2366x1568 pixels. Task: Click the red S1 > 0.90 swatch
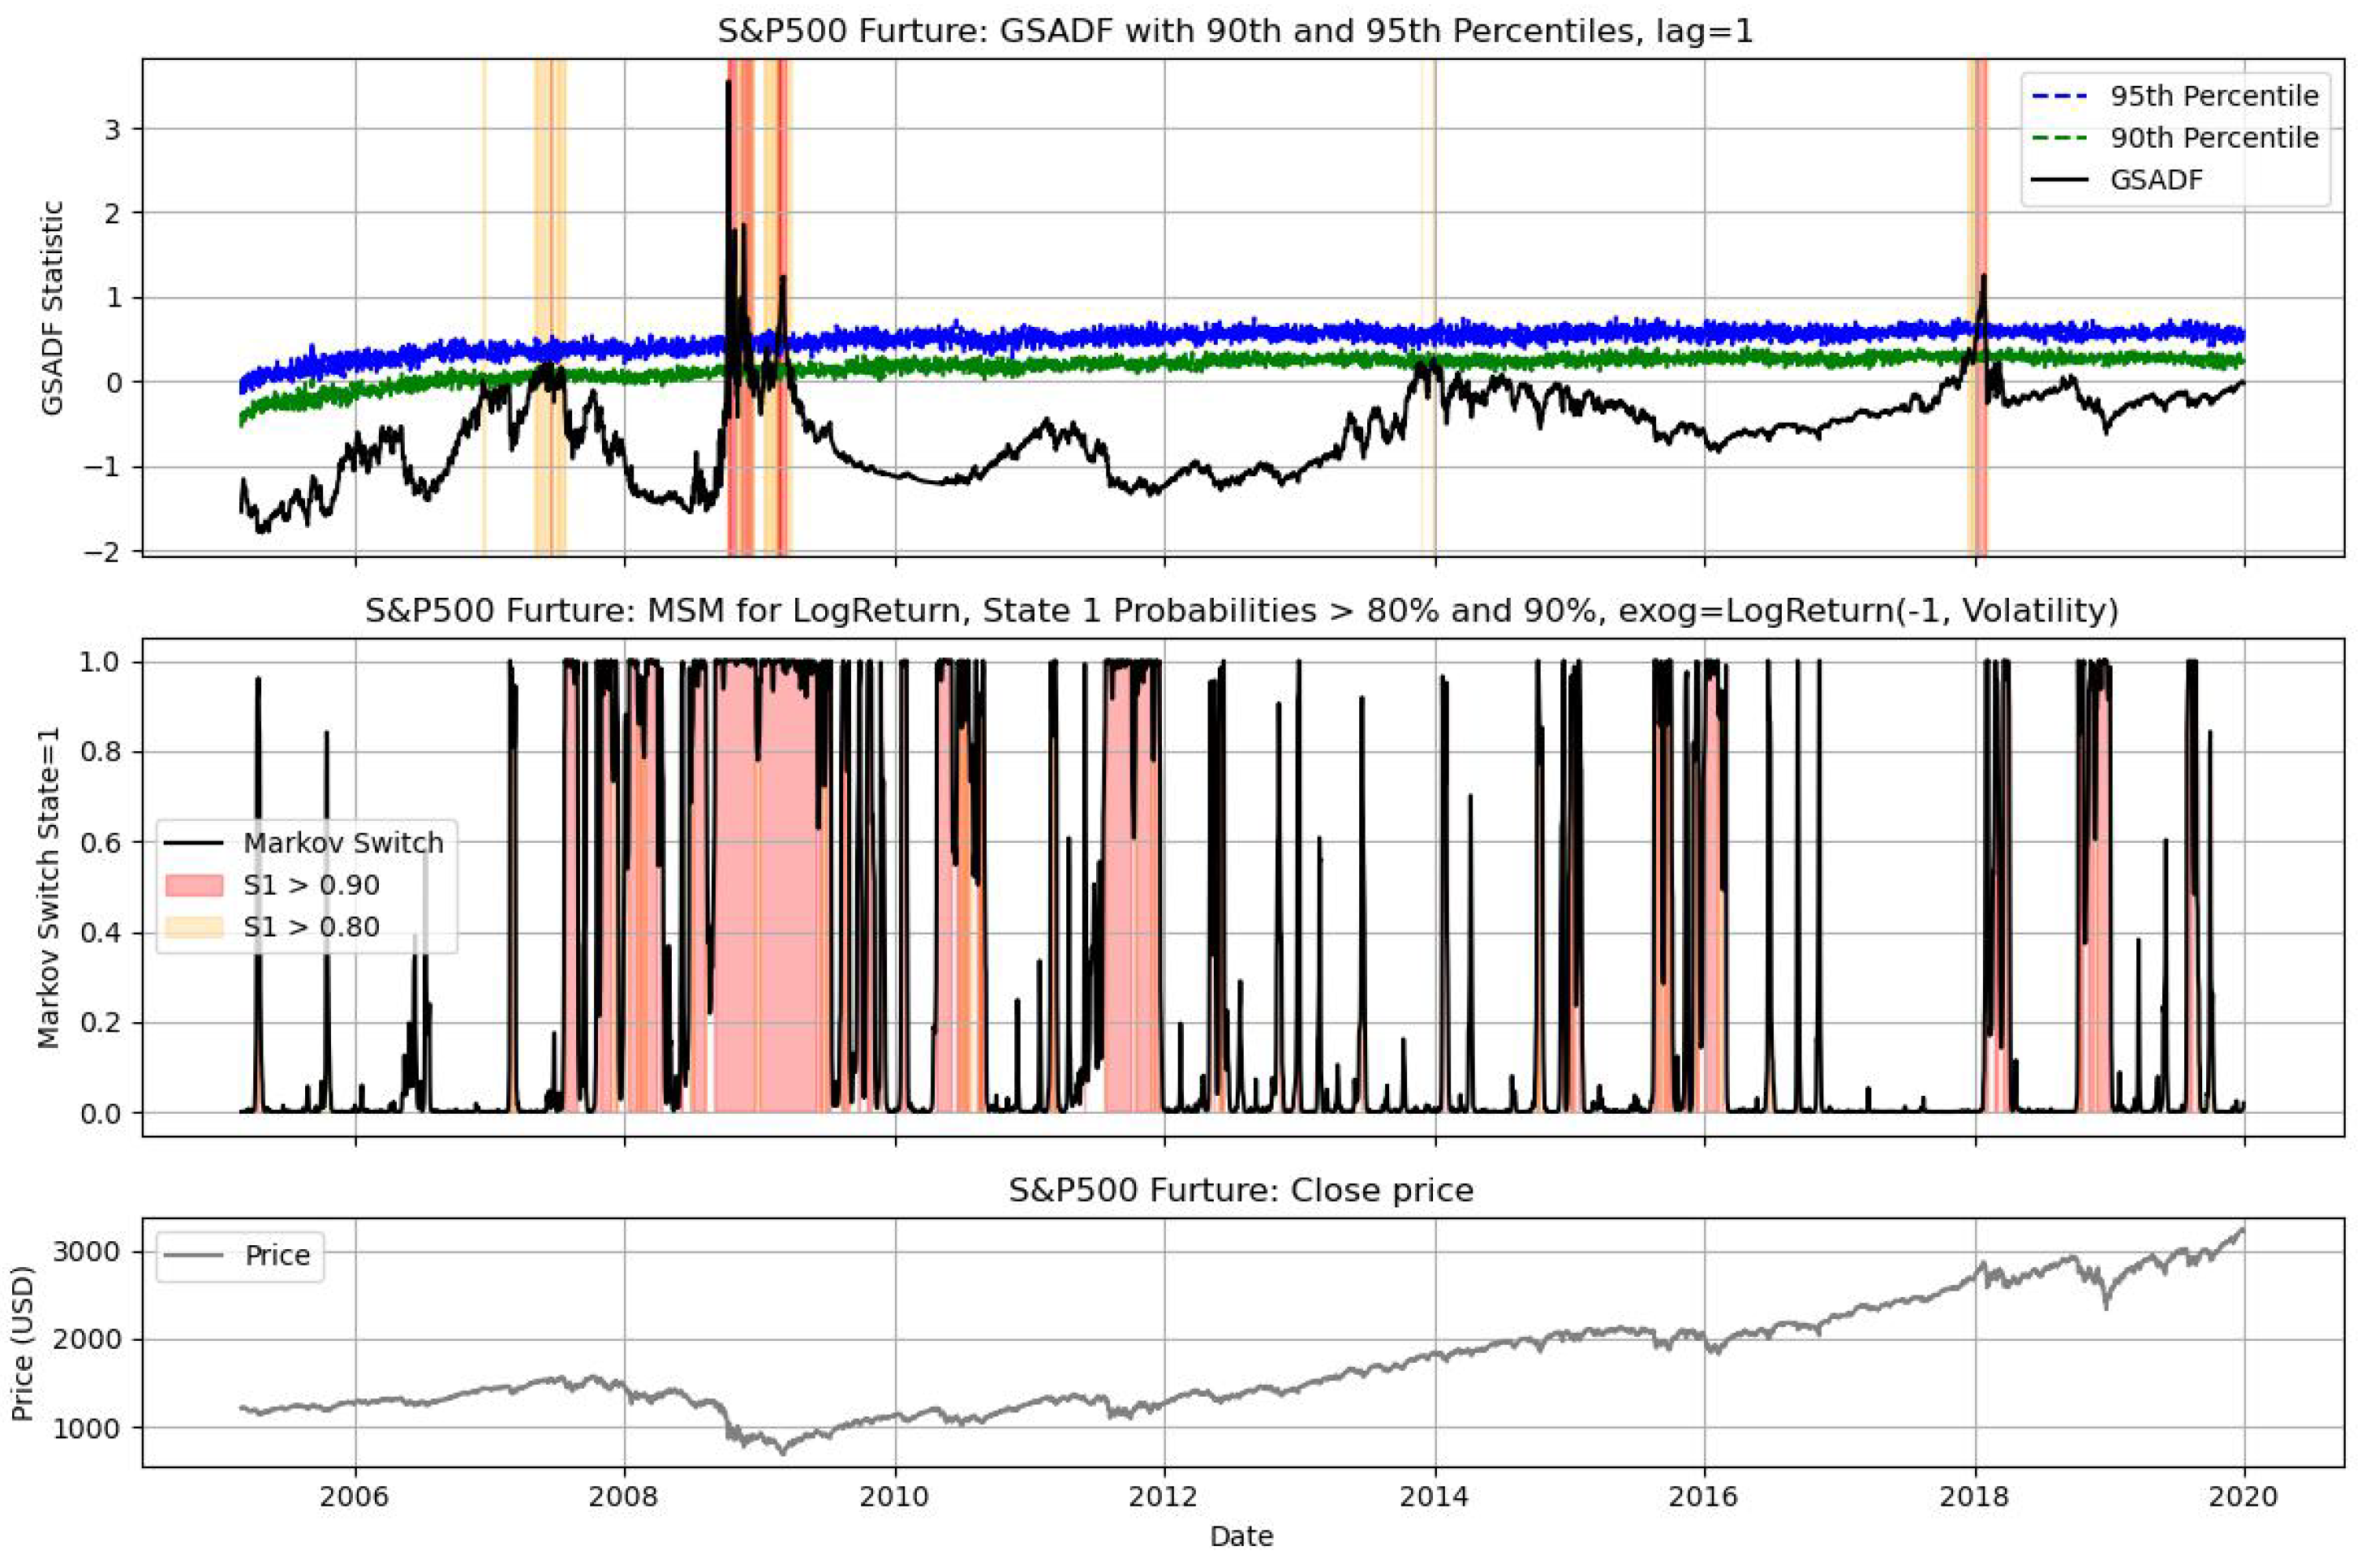click(194, 885)
